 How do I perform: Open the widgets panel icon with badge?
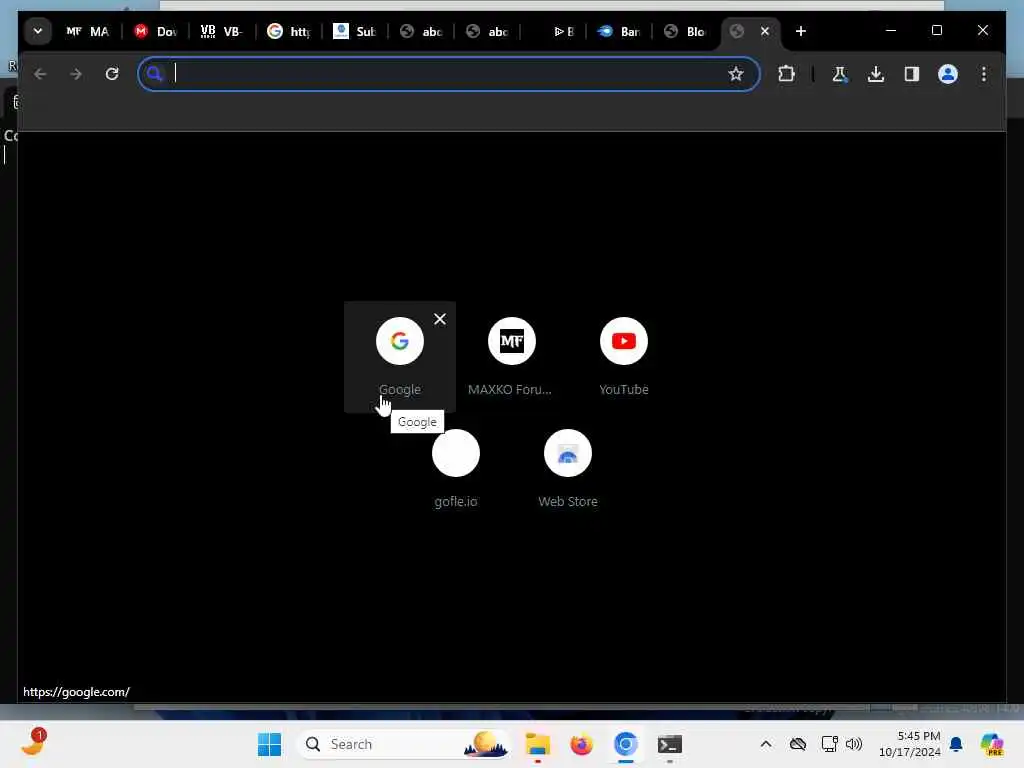[34, 743]
